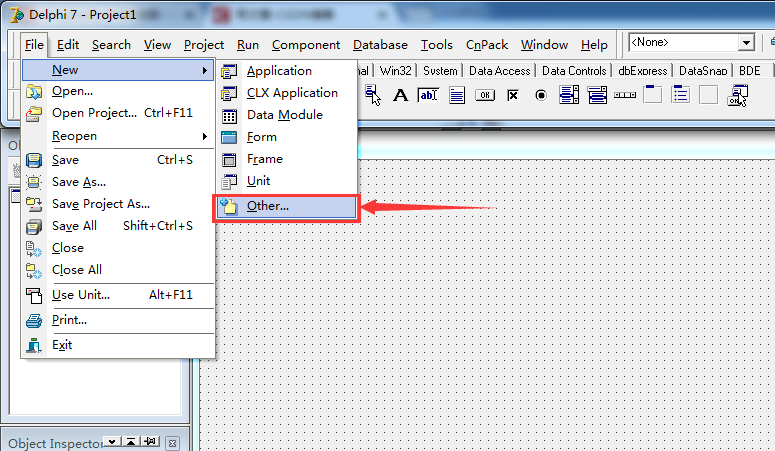Choose Frame in the New submenu
The height and width of the screenshot is (451, 775).
click(x=287, y=159)
